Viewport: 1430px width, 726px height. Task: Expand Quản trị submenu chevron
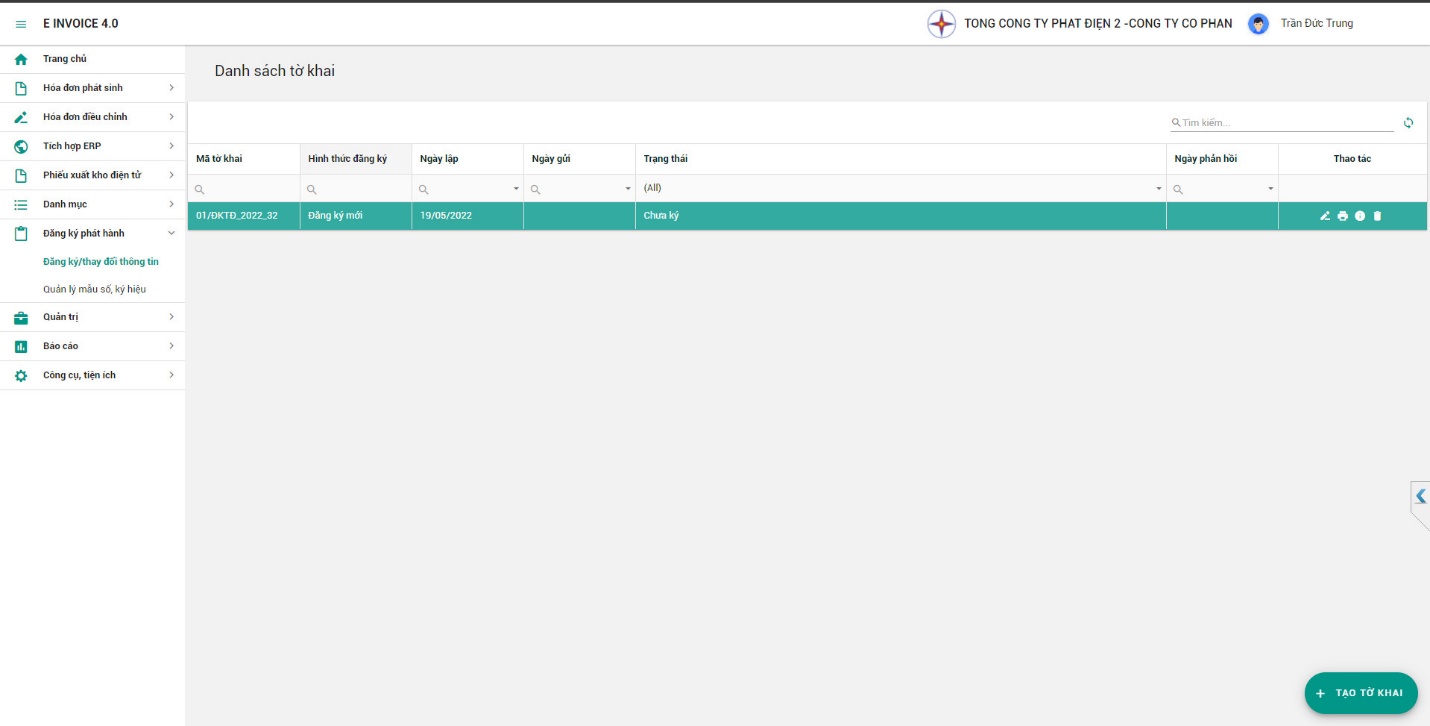coord(171,317)
